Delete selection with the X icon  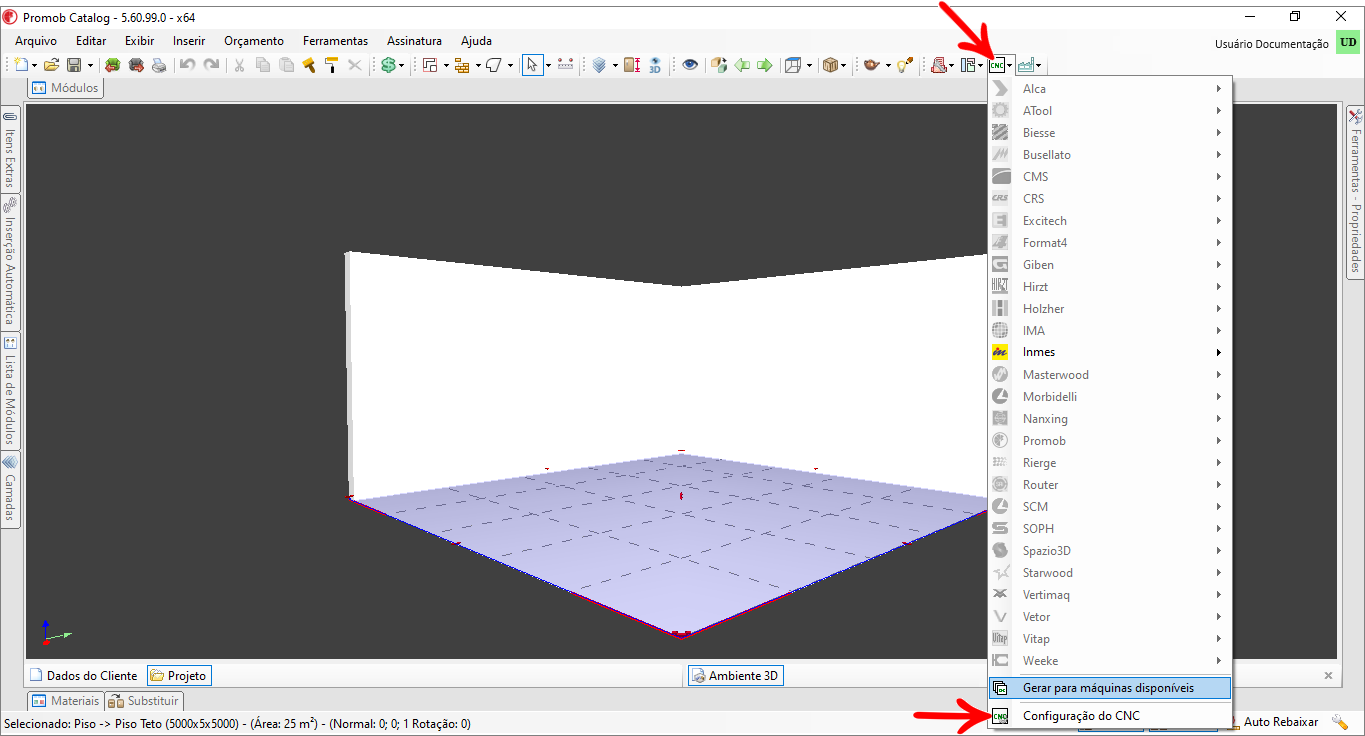click(x=355, y=65)
